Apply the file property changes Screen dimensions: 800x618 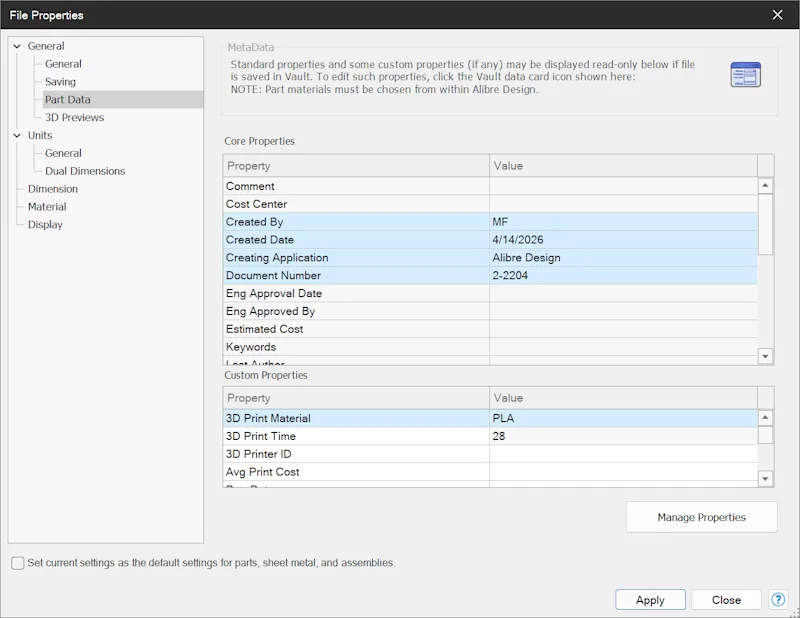[650, 600]
